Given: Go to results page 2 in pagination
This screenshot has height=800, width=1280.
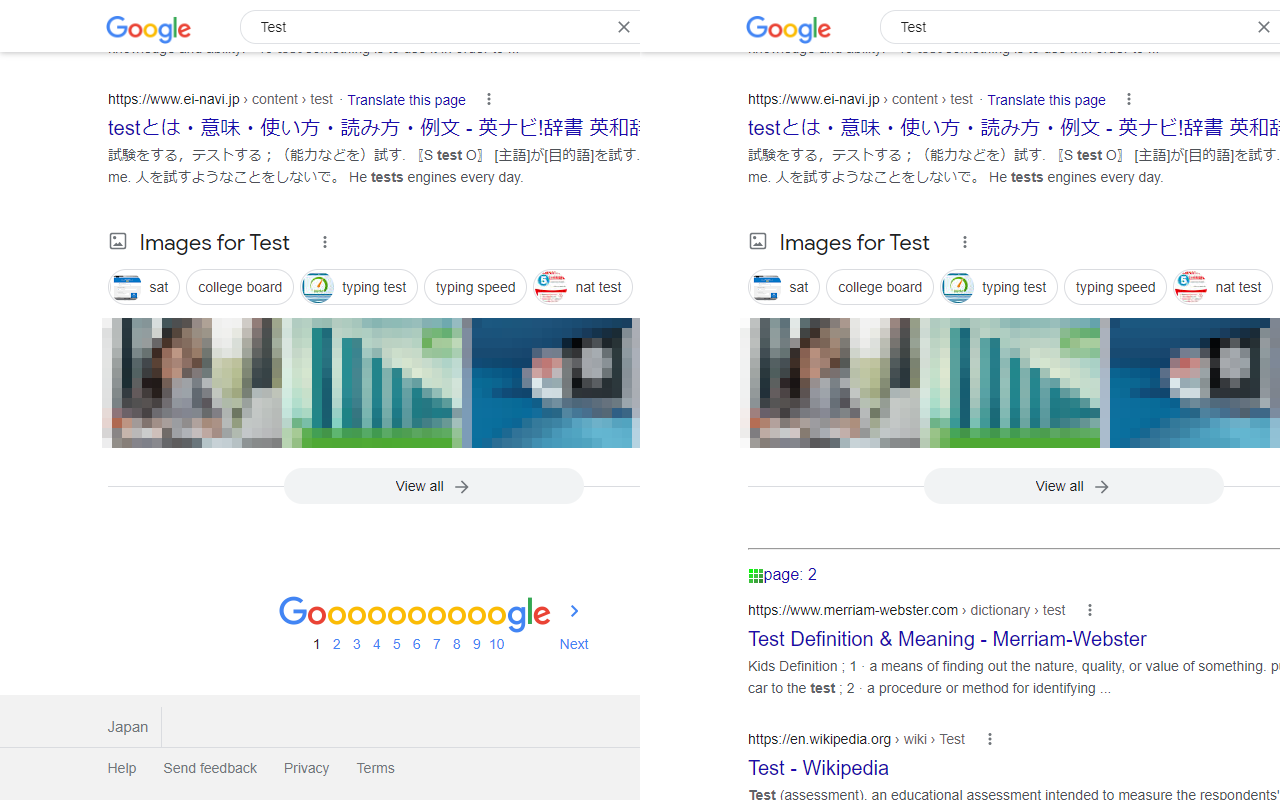Looking at the screenshot, I should coord(337,644).
